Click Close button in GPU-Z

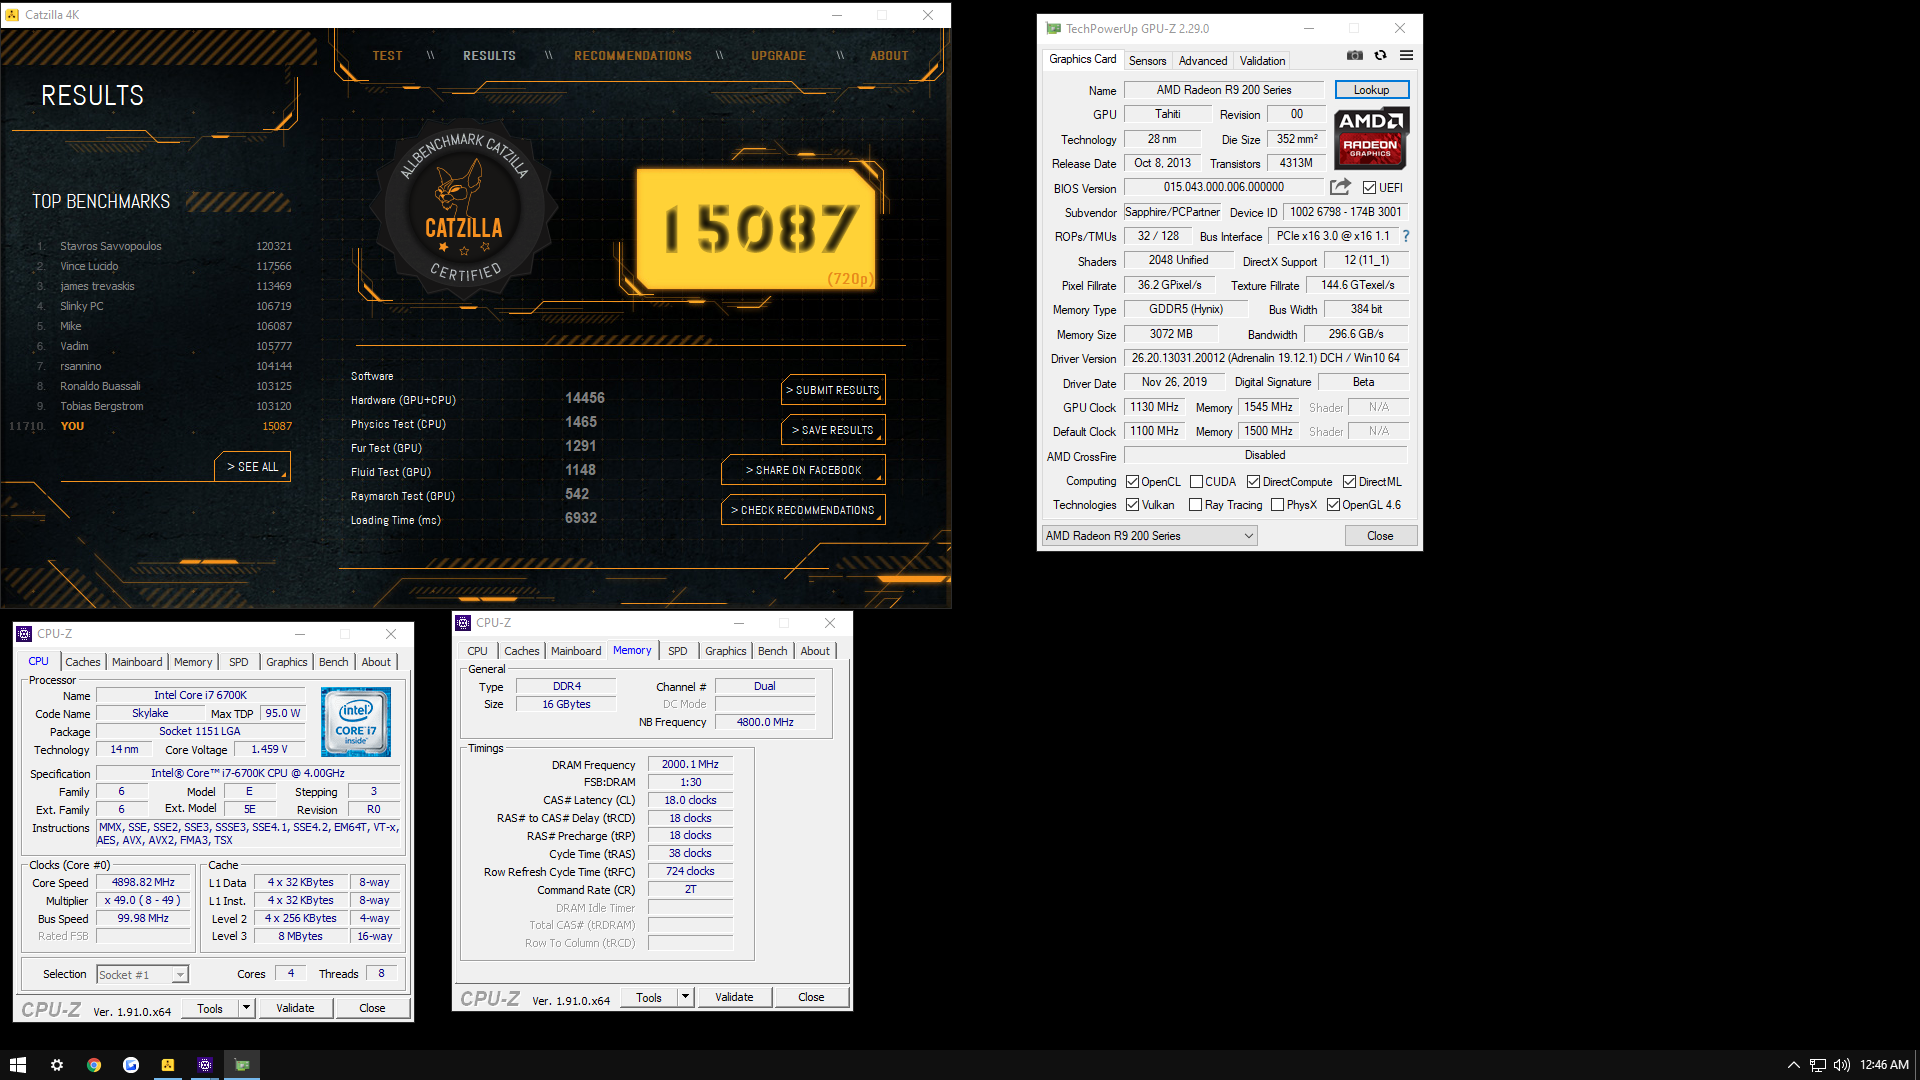pos(1380,536)
